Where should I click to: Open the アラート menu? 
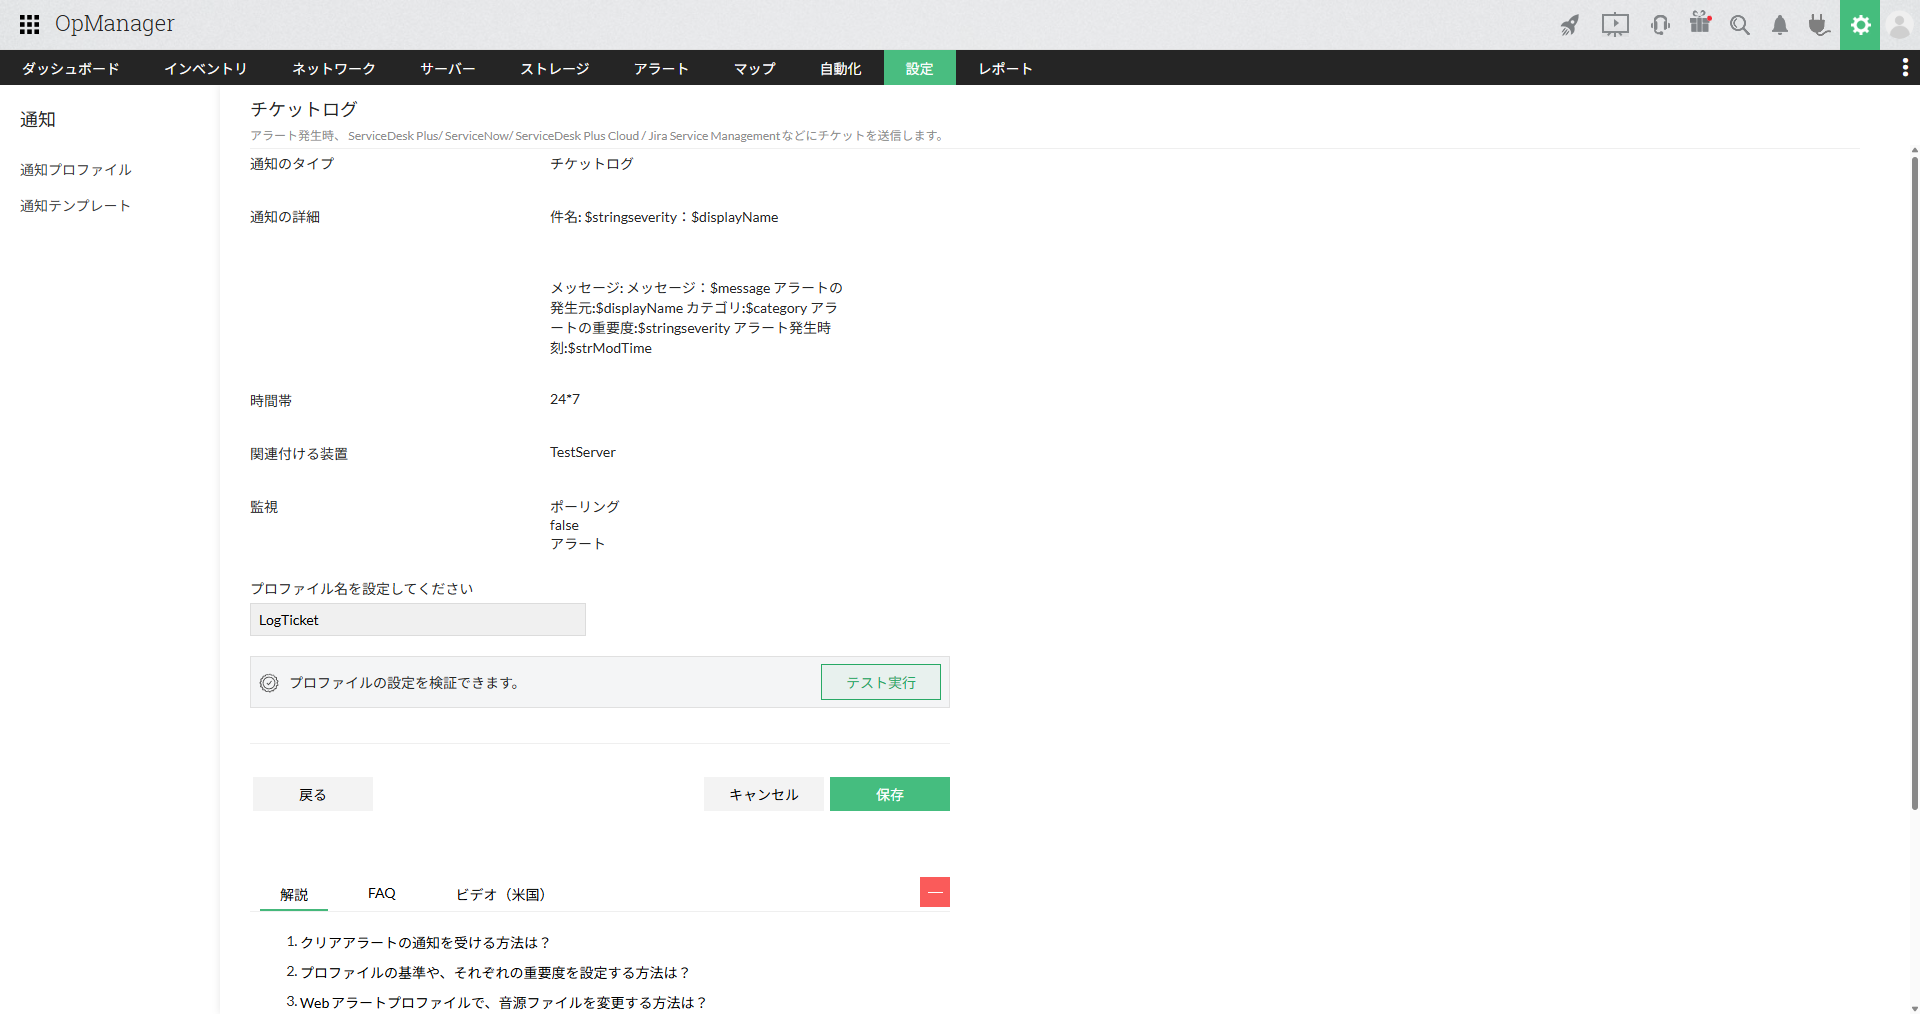click(x=660, y=68)
